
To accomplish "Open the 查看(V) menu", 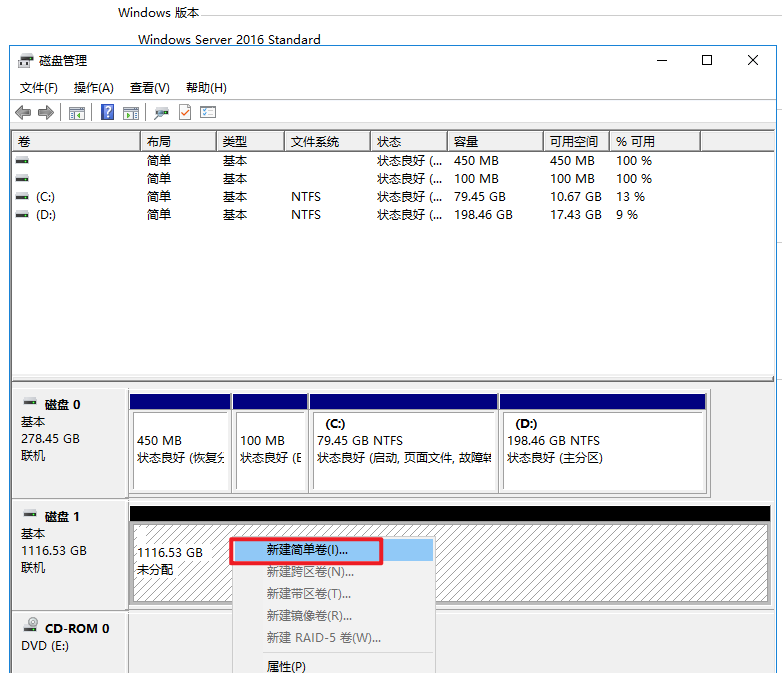I will point(149,88).
